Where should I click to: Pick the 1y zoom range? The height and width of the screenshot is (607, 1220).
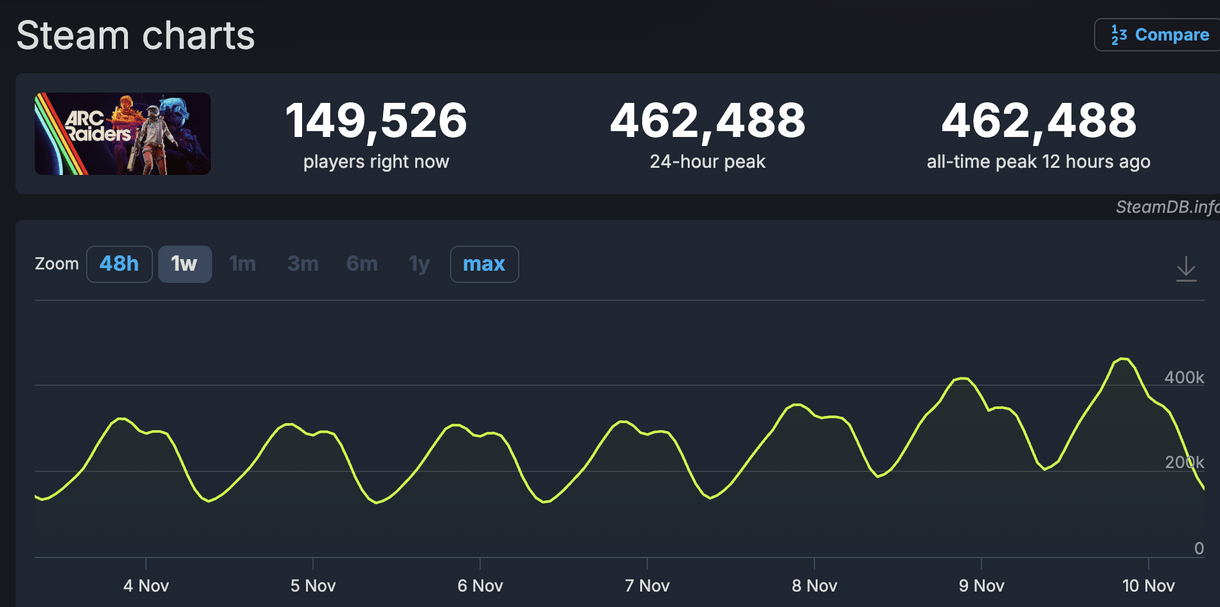click(419, 264)
